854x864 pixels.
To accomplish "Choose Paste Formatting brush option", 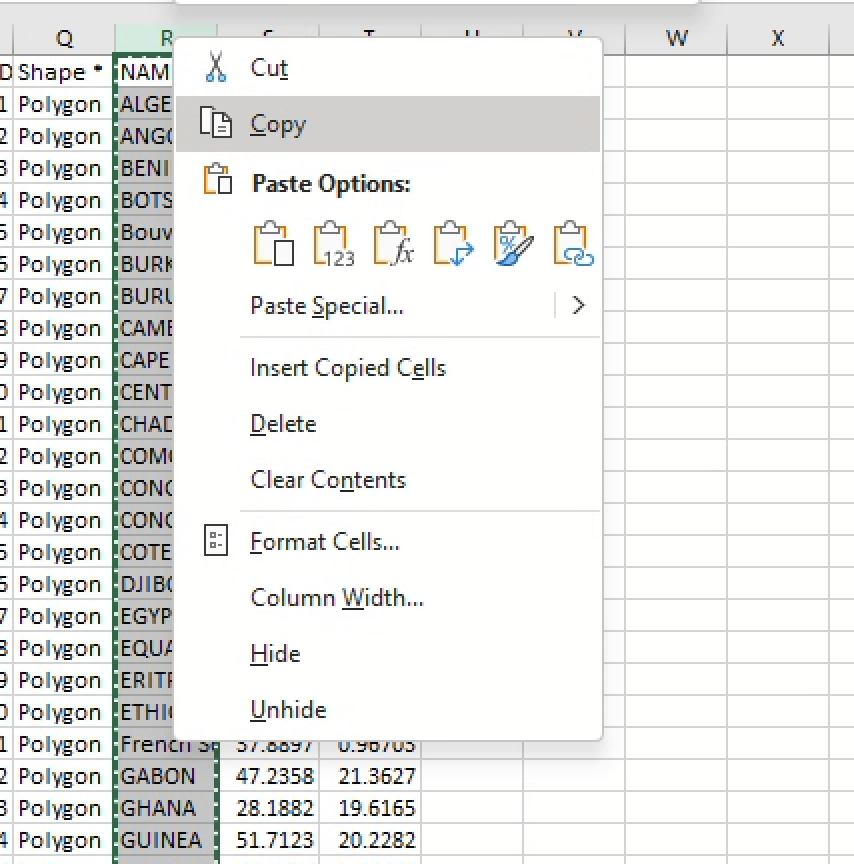I will 514,244.
